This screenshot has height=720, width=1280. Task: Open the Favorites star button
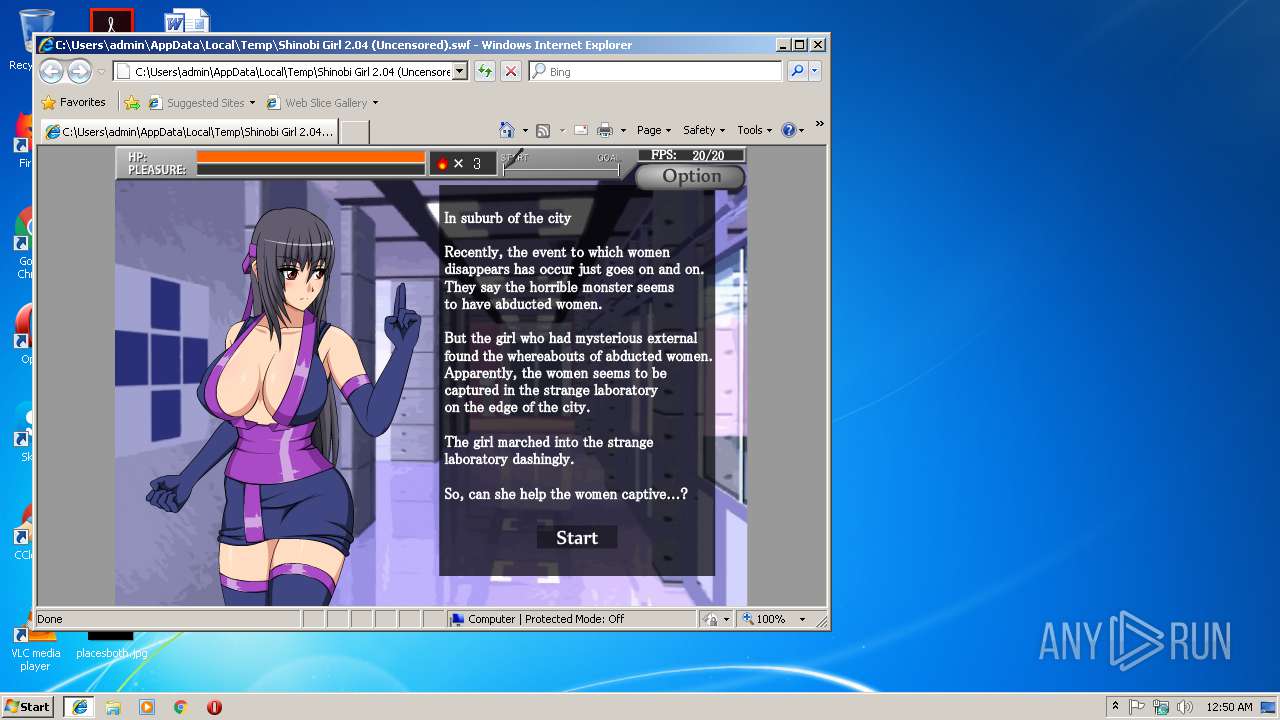click(x=74, y=102)
